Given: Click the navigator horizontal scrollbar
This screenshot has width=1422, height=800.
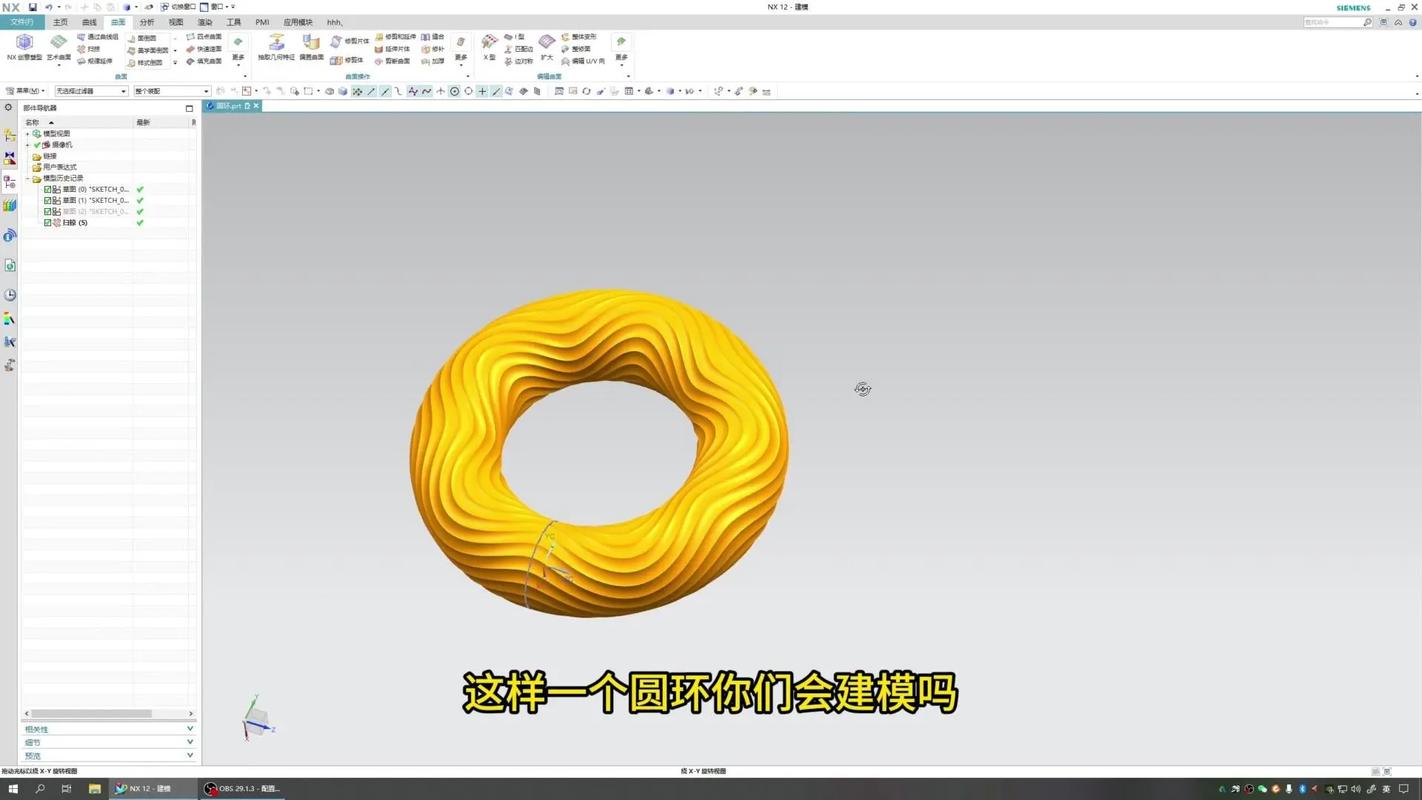Looking at the screenshot, I should click(x=90, y=714).
